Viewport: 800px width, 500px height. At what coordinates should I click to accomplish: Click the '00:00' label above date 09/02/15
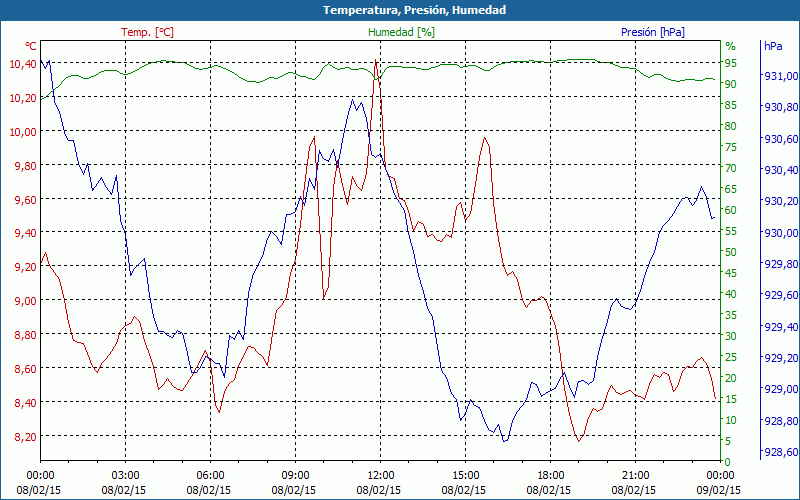pyautogui.click(x=720, y=476)
